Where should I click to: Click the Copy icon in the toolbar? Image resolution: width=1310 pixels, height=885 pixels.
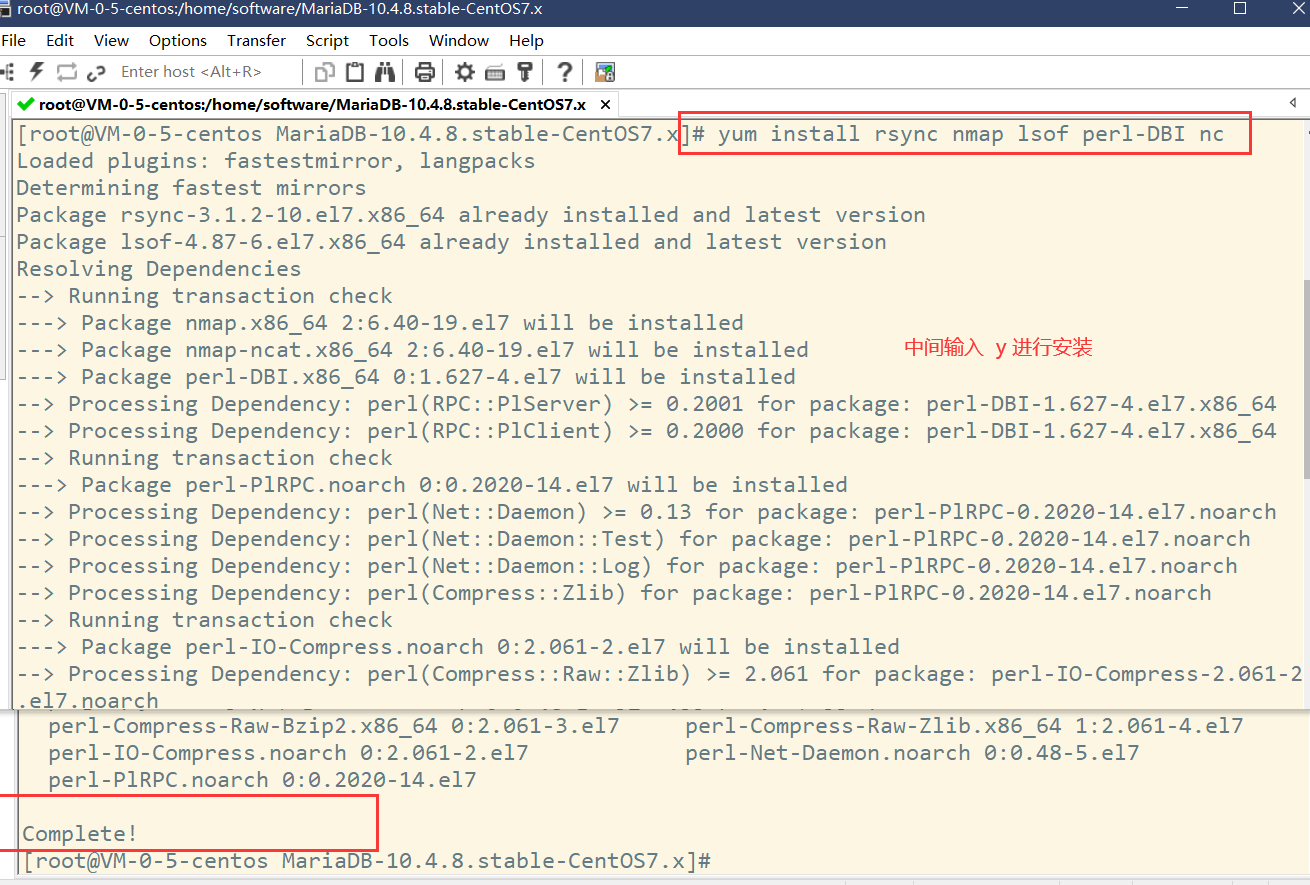pos(325,72)
